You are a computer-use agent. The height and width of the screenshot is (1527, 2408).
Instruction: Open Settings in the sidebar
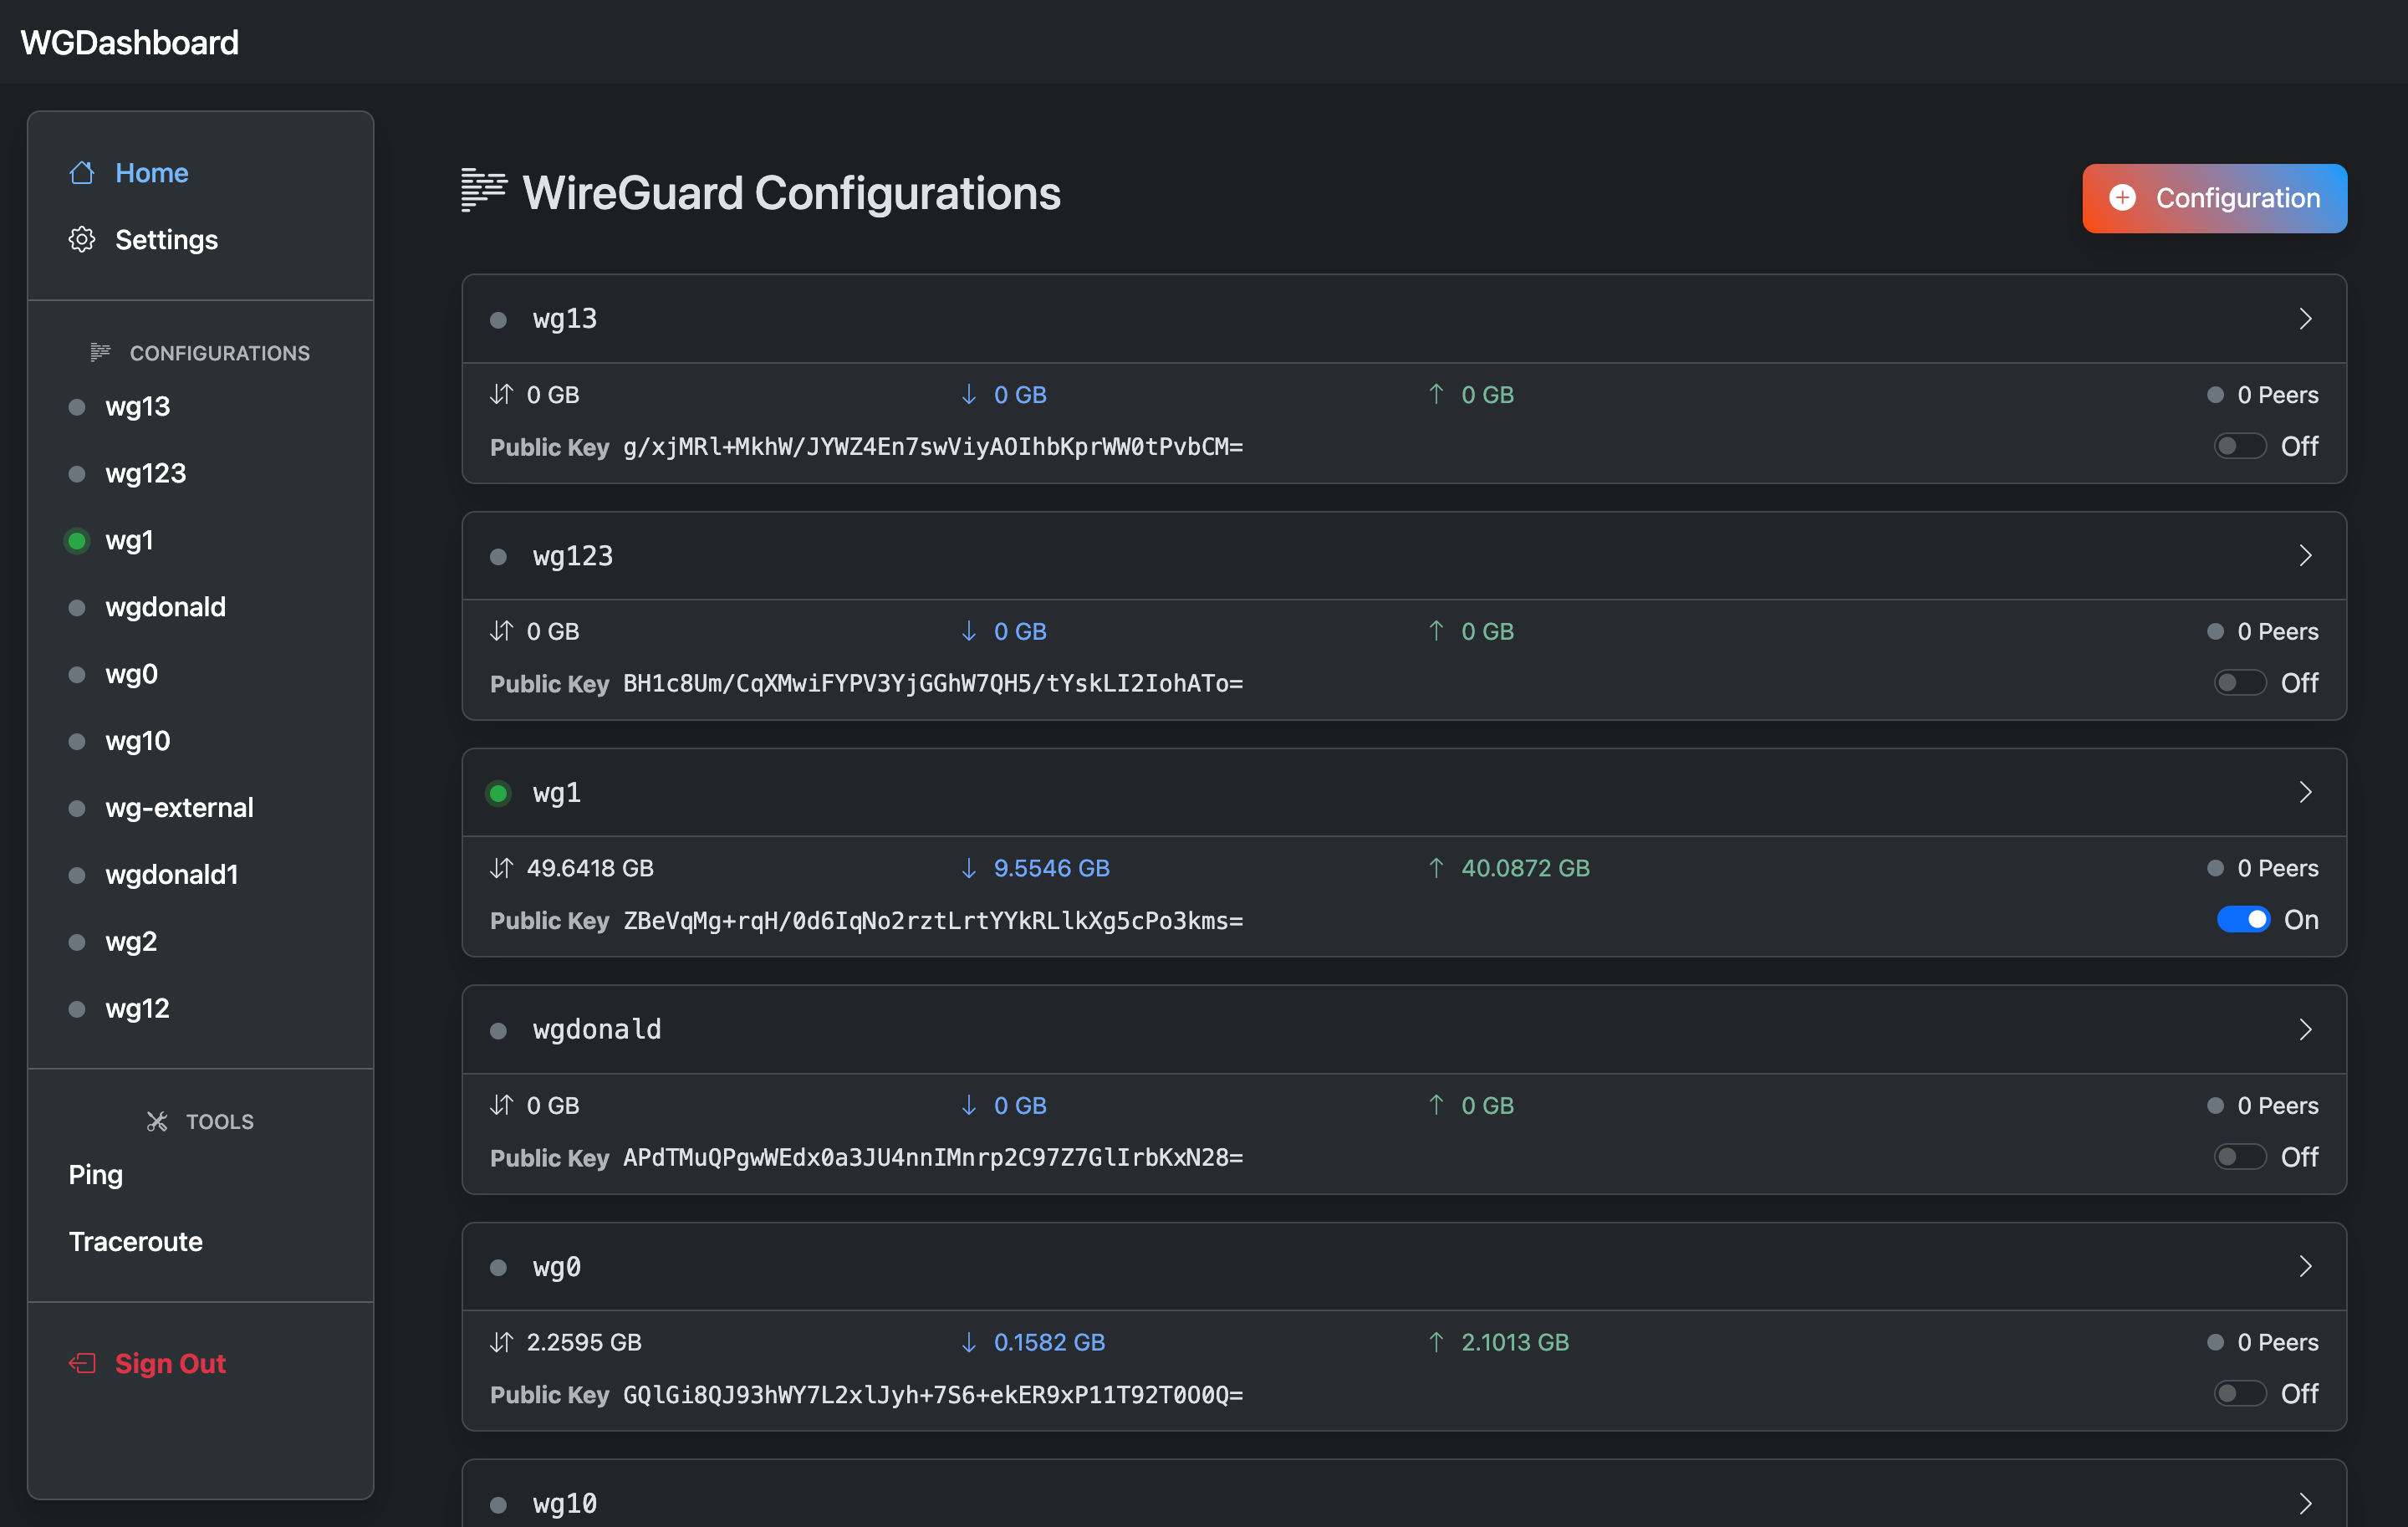pos(200,240)
